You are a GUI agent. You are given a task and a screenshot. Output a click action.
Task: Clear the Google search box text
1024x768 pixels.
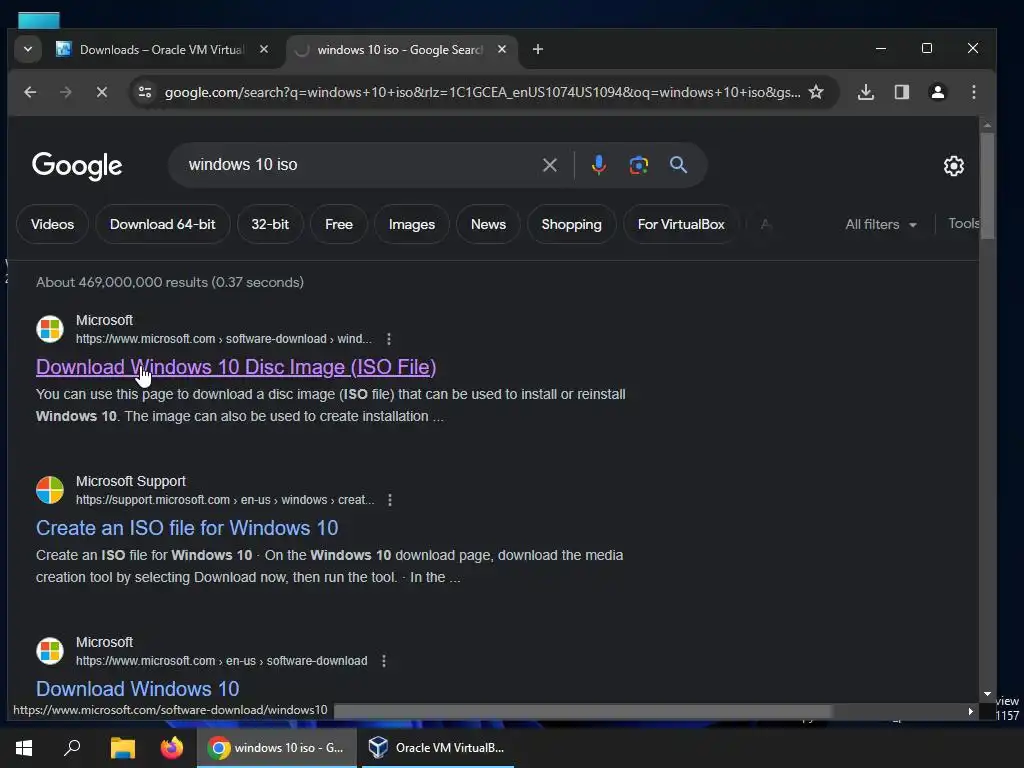[550, 165]
